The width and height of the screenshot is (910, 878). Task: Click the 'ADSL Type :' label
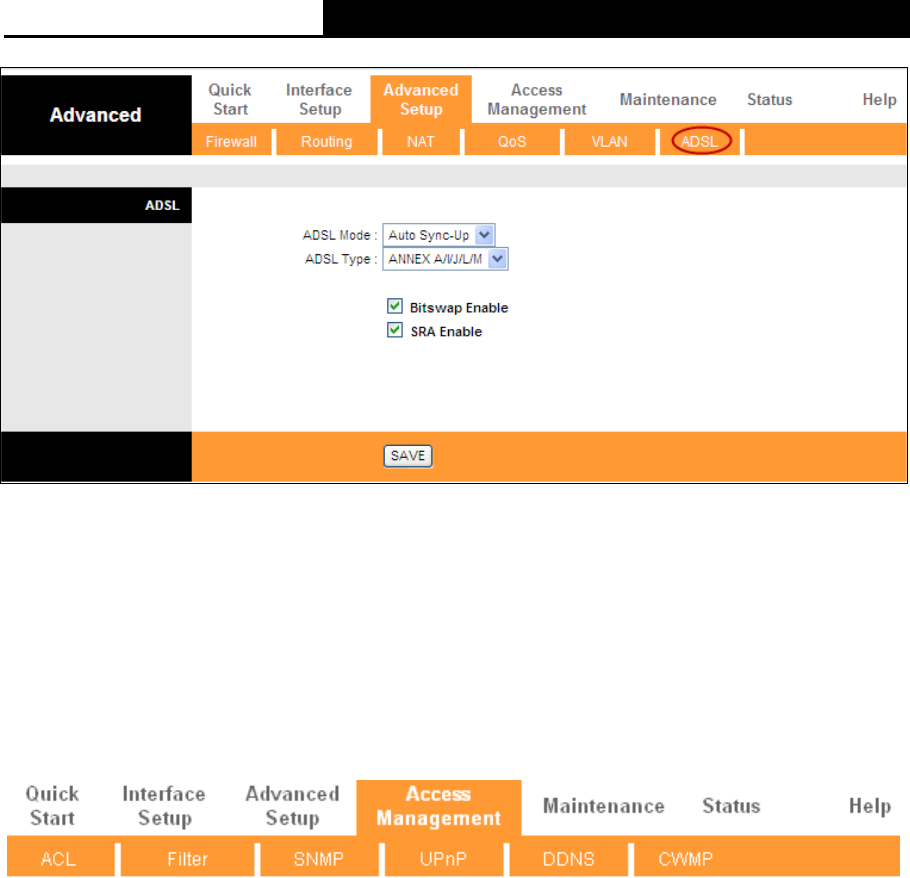point(341,259)
